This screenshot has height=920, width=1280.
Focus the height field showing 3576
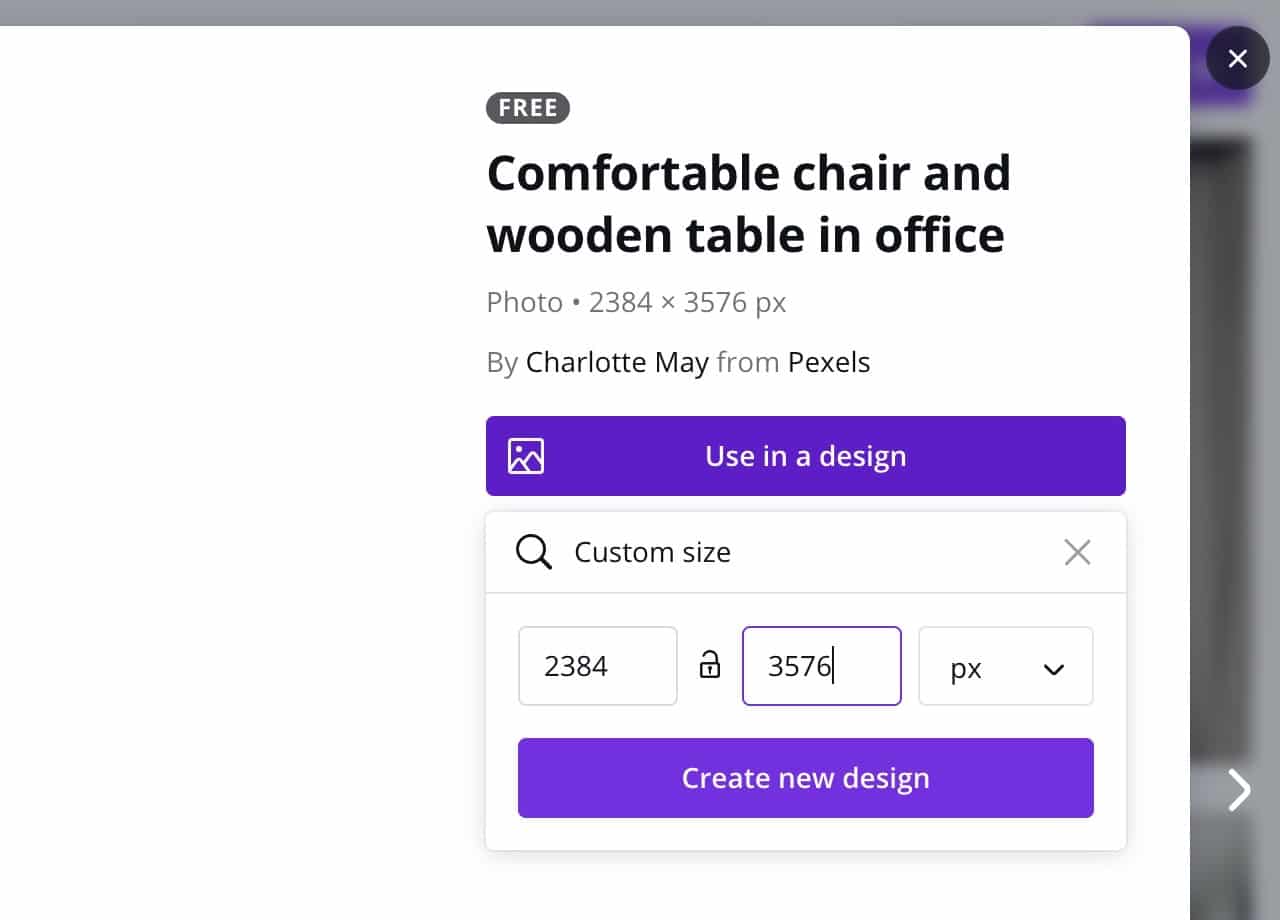822,666
